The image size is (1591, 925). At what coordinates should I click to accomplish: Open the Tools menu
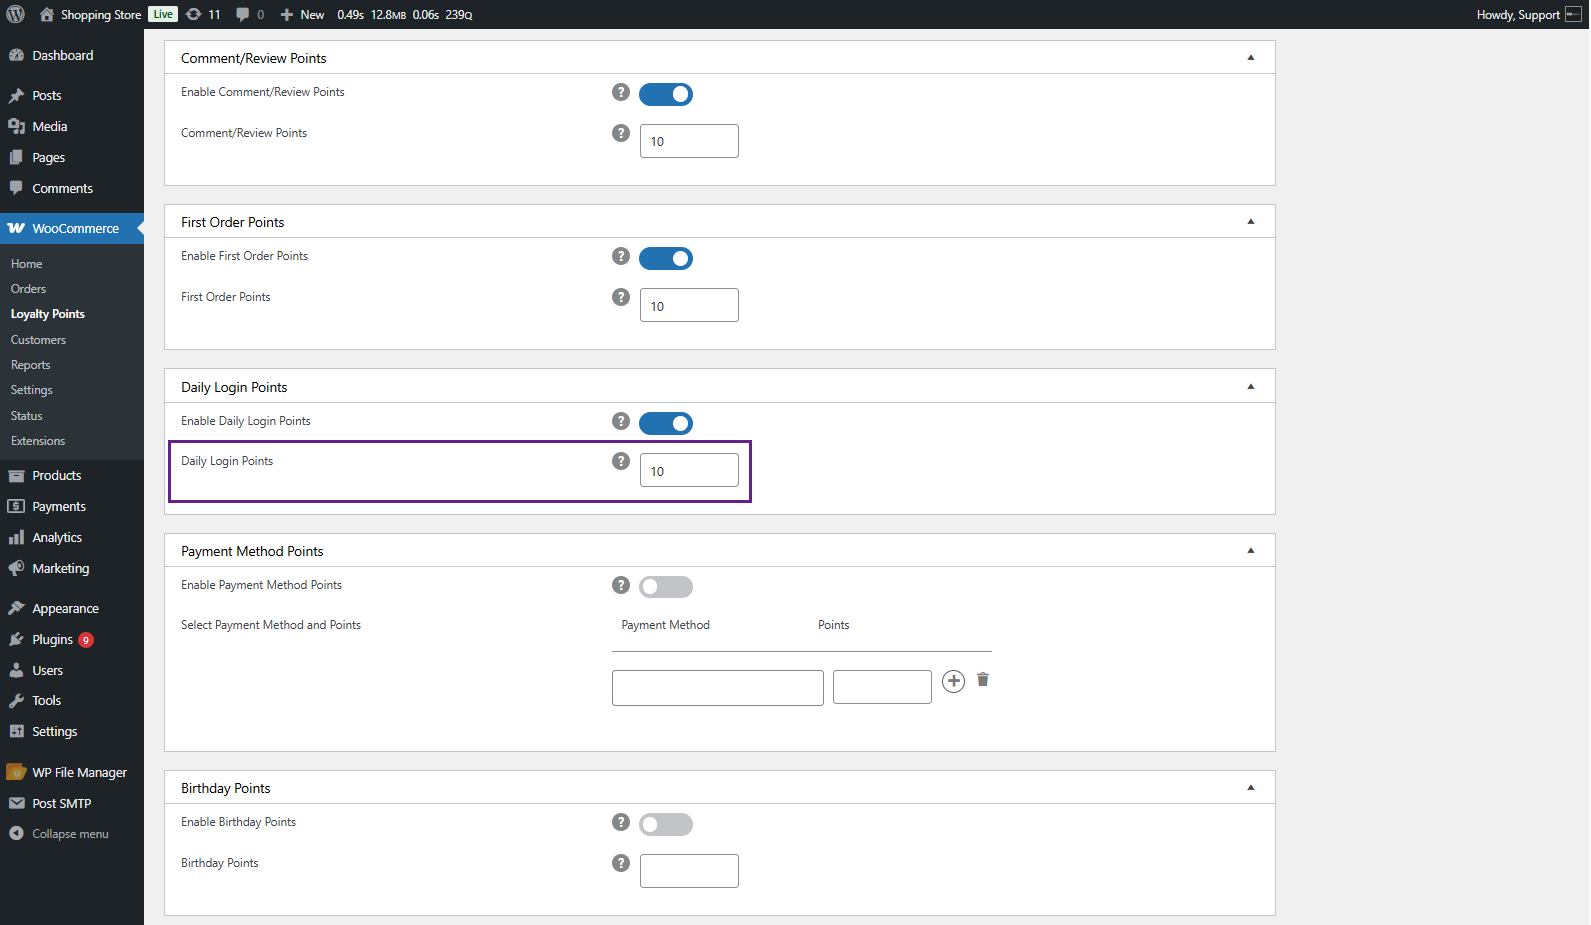click(46, 701)
